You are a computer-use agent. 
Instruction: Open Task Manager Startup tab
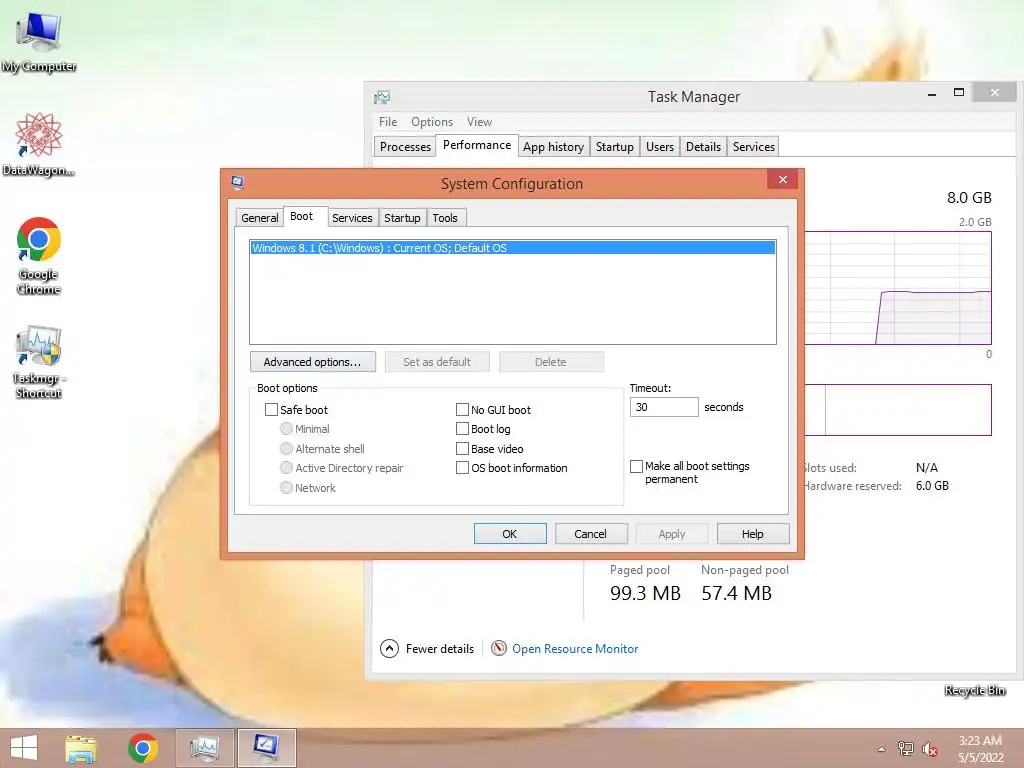coord(615,147)
